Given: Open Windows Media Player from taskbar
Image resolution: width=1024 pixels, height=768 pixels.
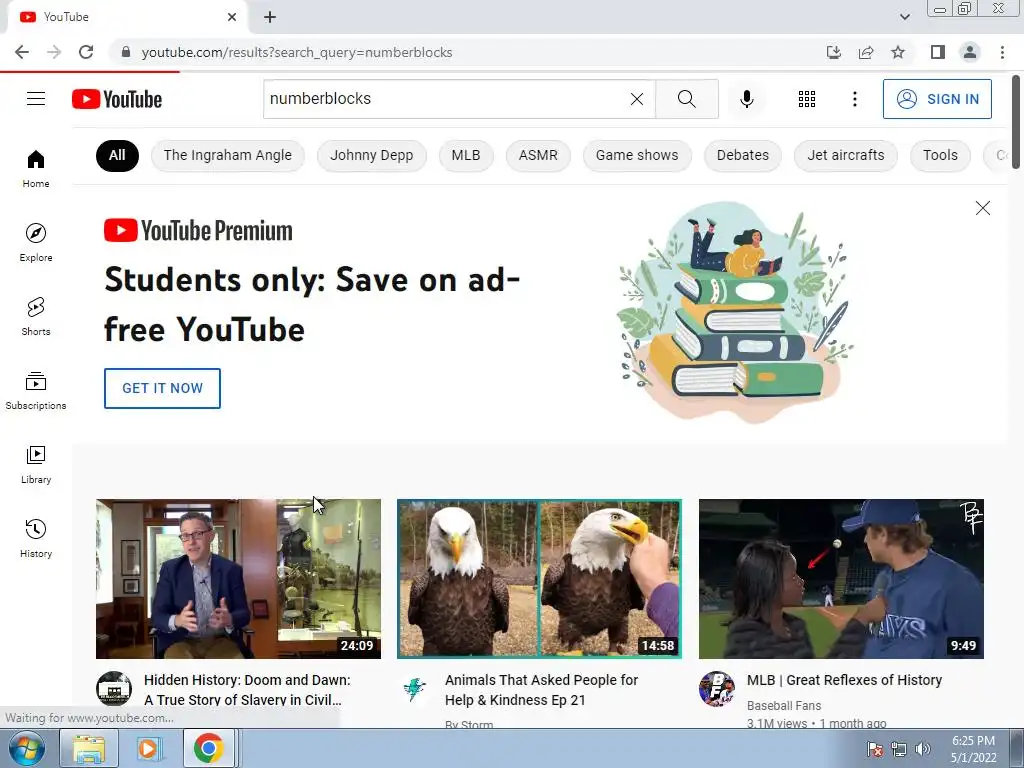Looking at the screenshot, I should coord(149,748).
